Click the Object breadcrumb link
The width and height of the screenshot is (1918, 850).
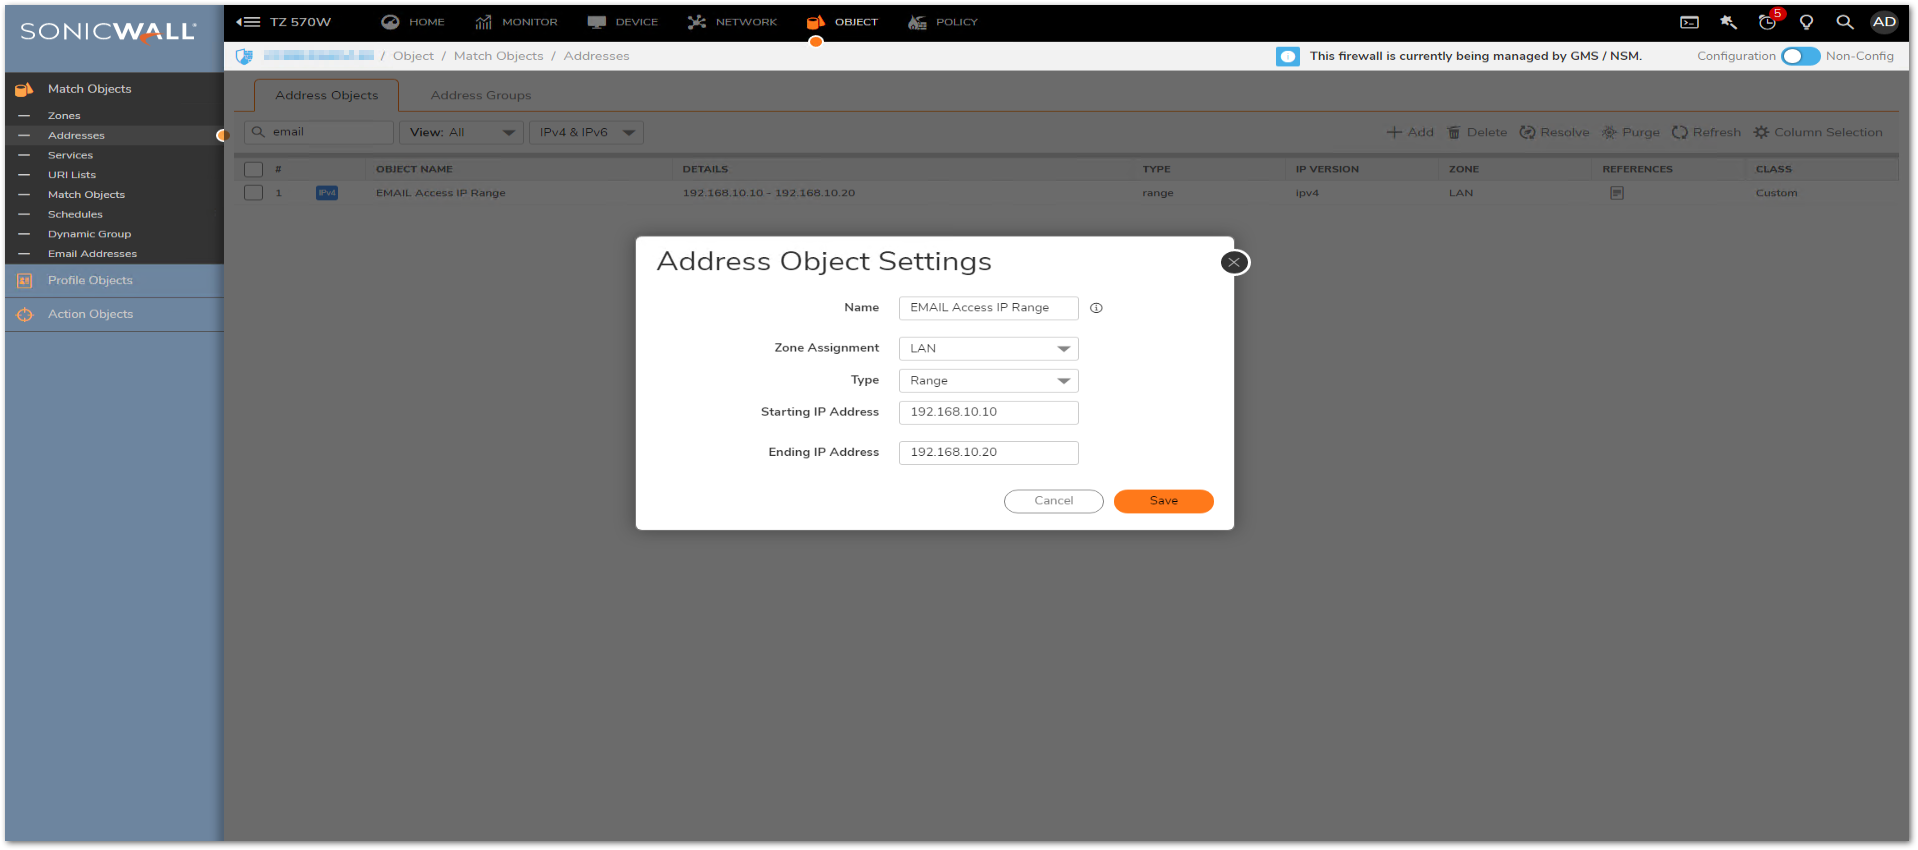(413, 56)
